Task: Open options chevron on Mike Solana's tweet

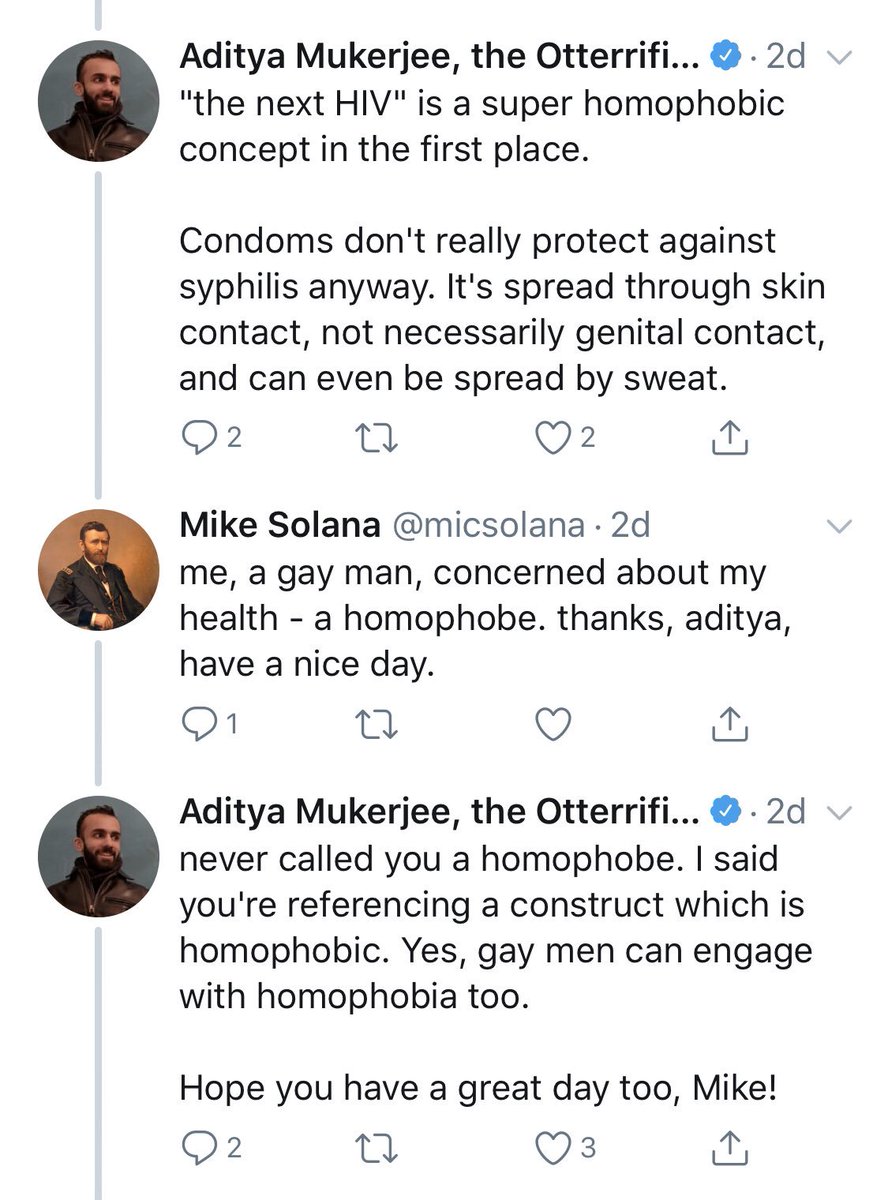Action: point(840,526)
